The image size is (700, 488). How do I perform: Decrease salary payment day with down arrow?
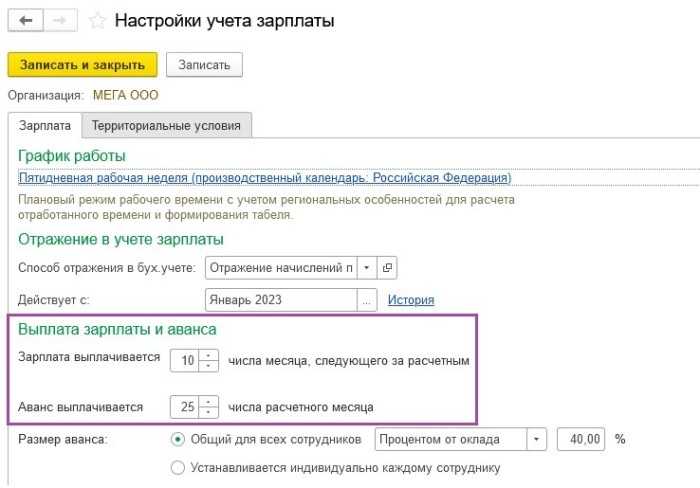208,366
